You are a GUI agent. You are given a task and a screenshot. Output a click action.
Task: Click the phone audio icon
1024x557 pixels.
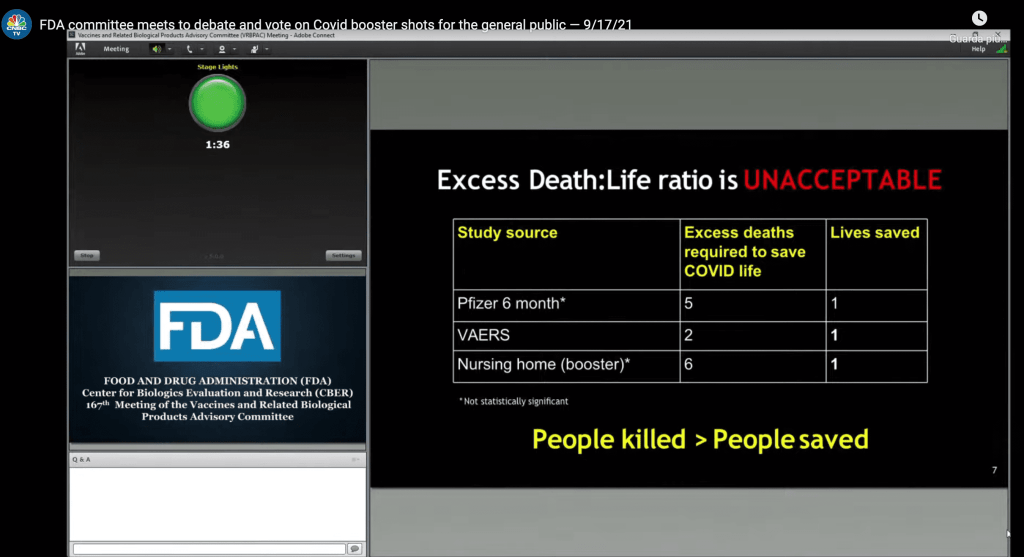tap(188, 49)
